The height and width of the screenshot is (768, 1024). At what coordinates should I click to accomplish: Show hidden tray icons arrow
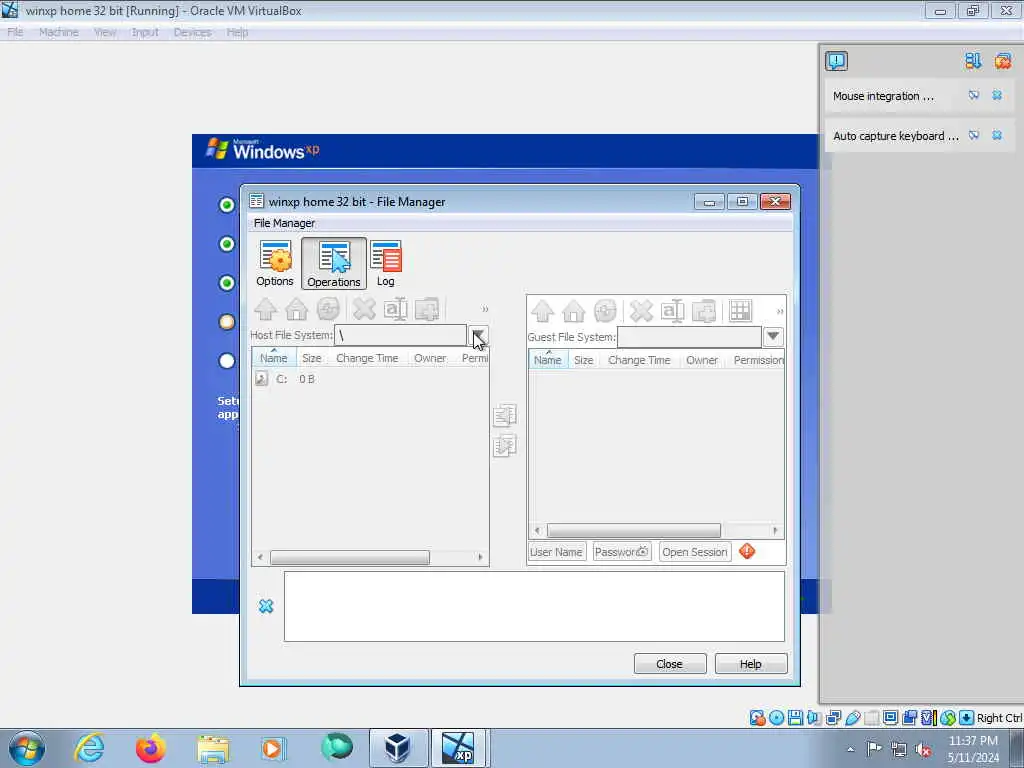(x=850, y=749)
